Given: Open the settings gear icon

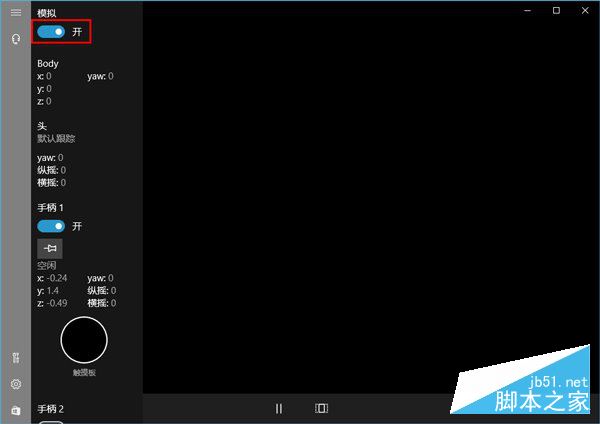Looking at the screenshot, I should click(x=15, y=384).
